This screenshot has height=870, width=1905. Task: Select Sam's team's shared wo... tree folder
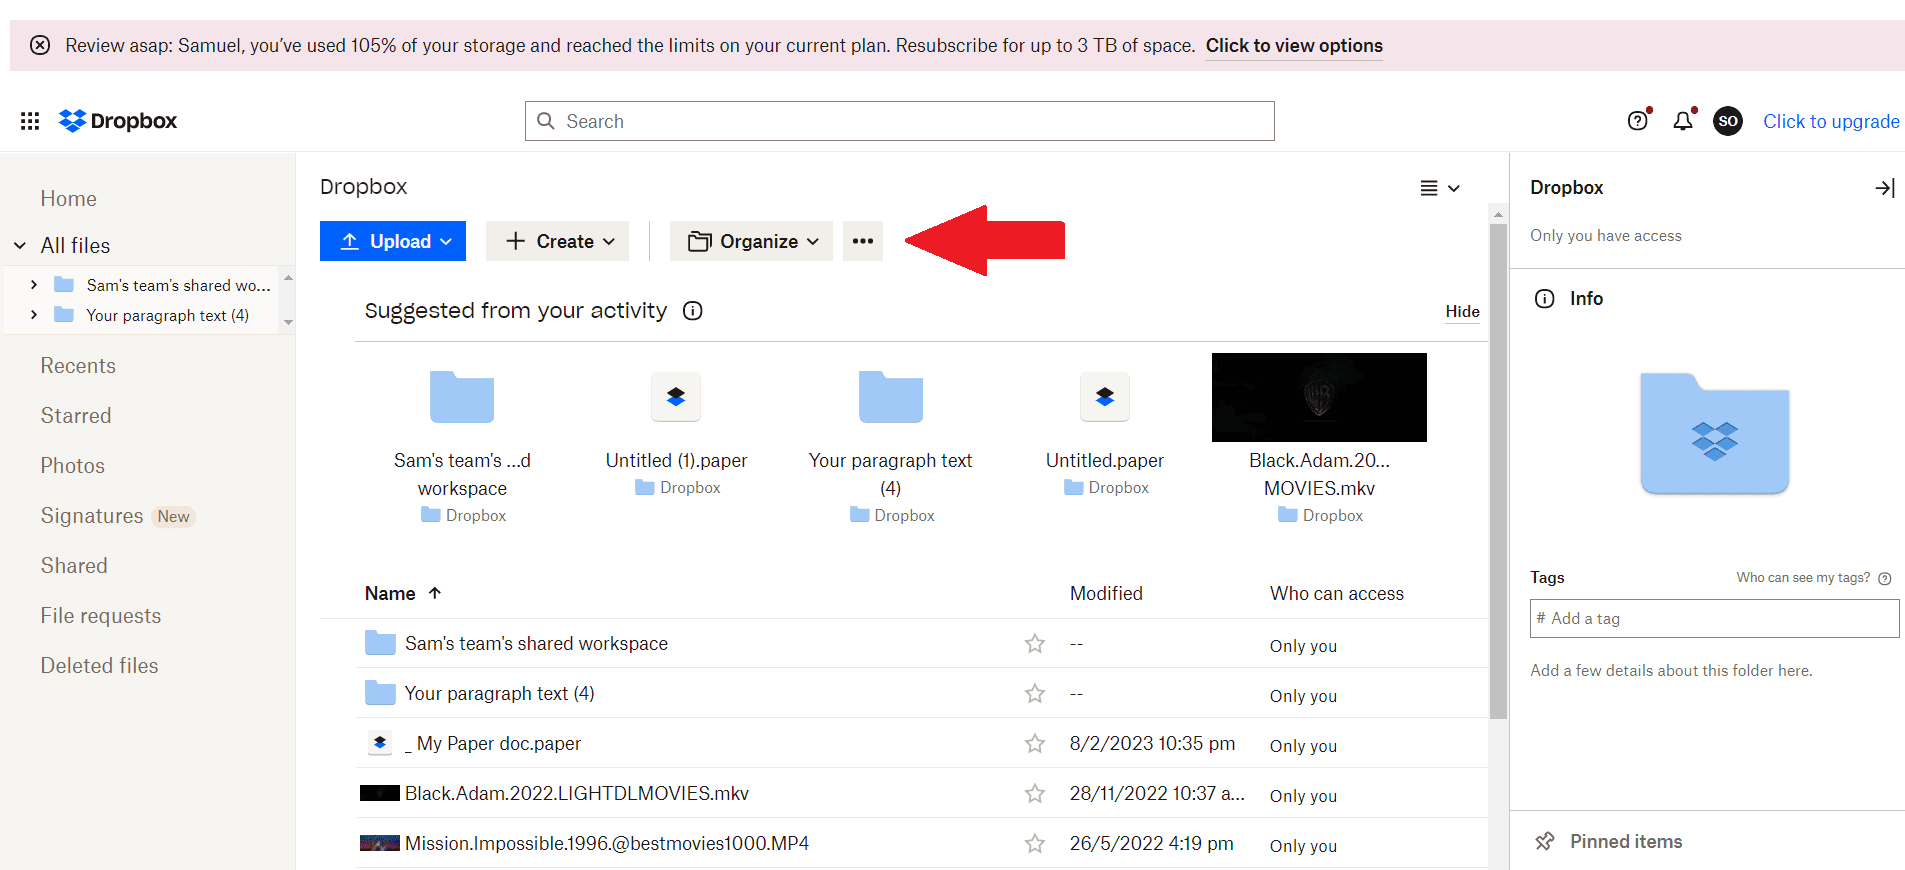pos(178,285)
